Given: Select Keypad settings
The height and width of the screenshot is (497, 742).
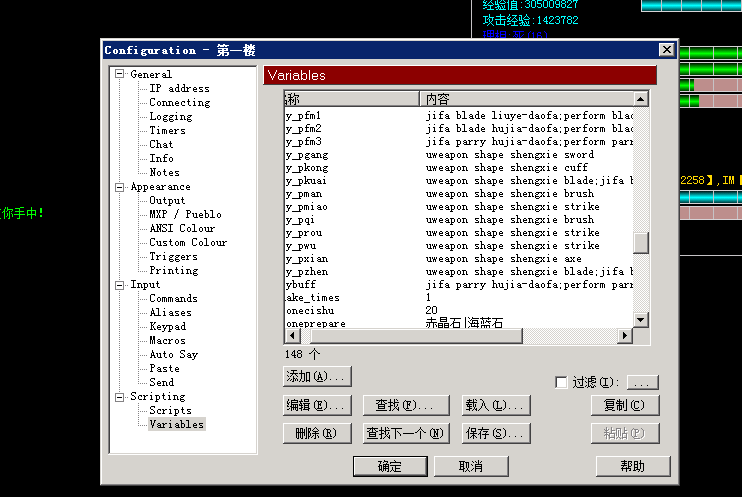Looking at the screenshot, I should tap(168, 327).
